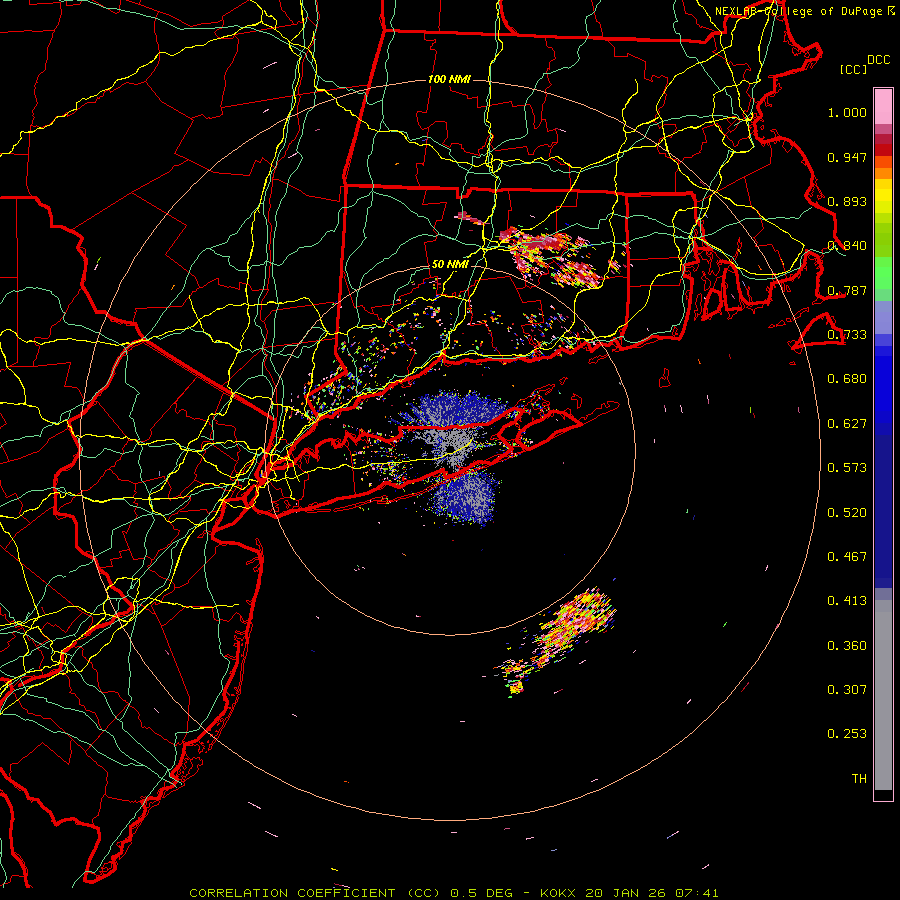Click the [CC] legend unit label
The image size is (900, 900).
(854, 69)
